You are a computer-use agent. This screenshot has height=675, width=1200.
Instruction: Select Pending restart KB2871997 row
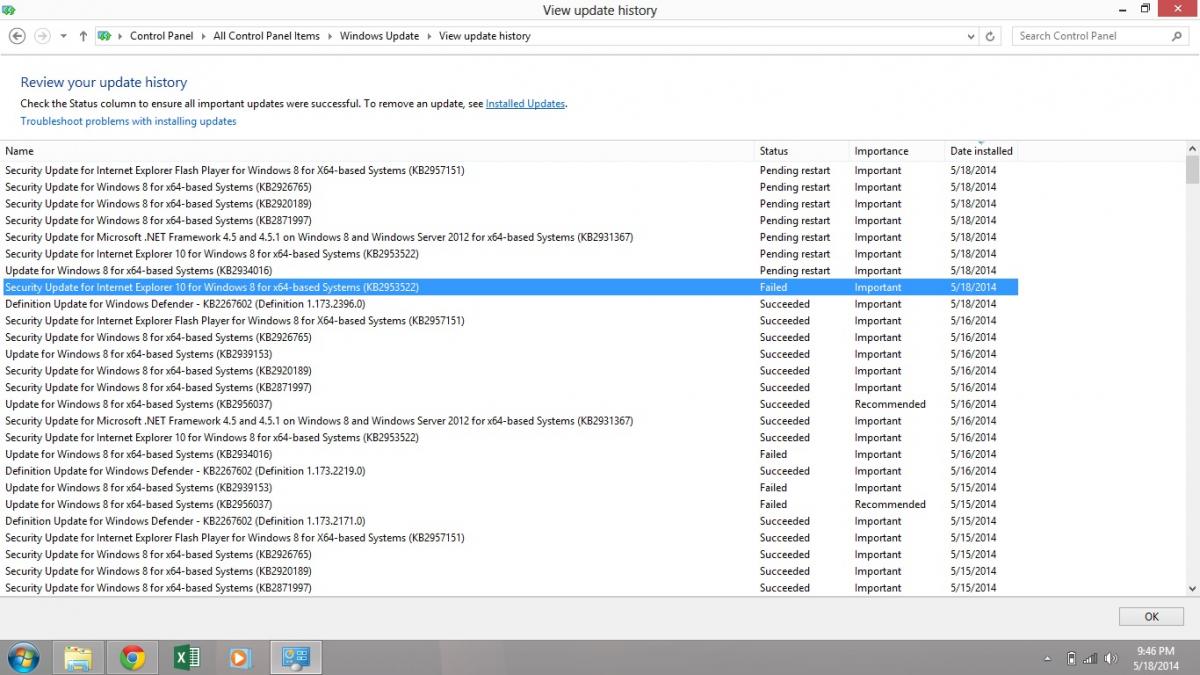click(x=509, y=220)
